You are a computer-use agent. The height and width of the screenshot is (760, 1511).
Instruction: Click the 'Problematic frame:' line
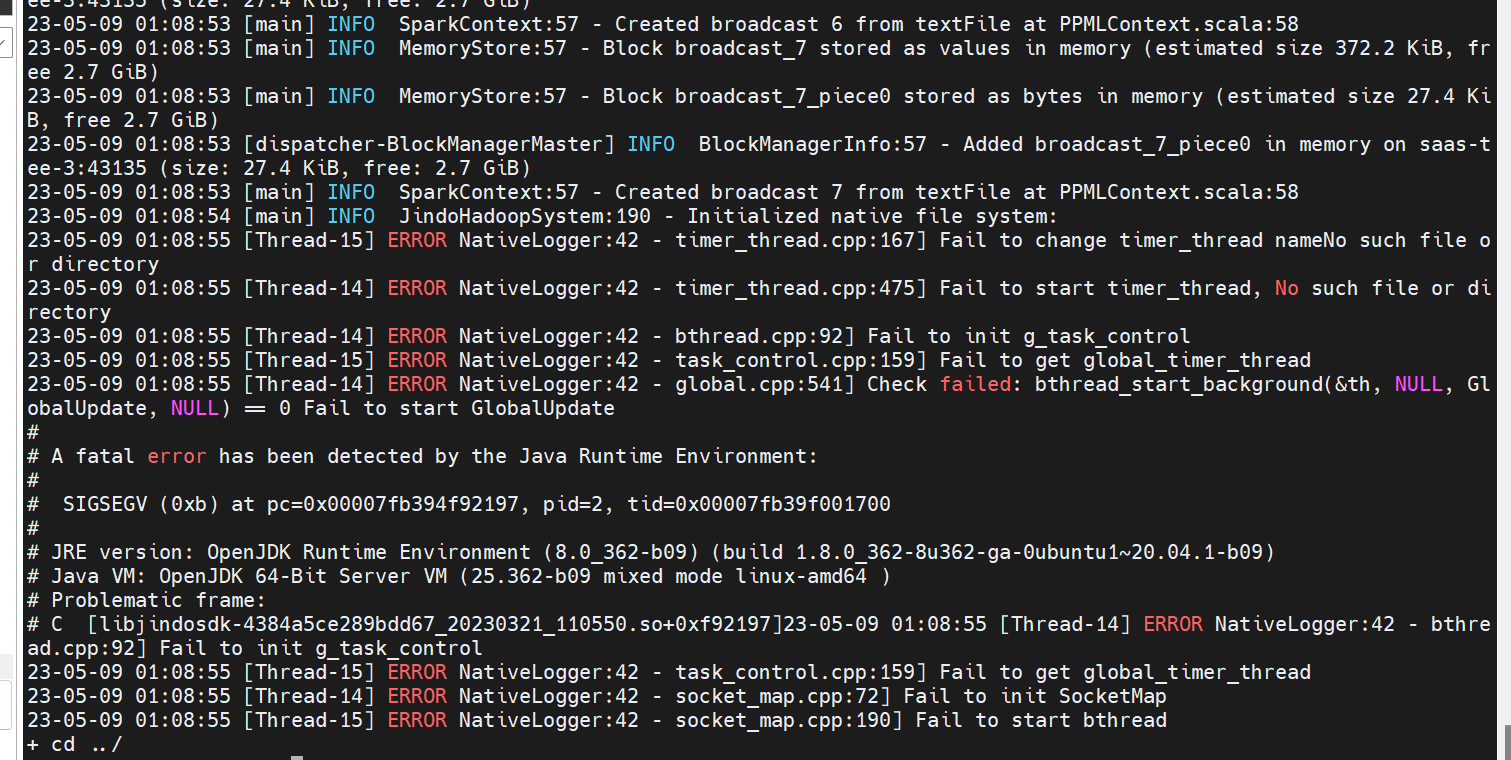158,600
